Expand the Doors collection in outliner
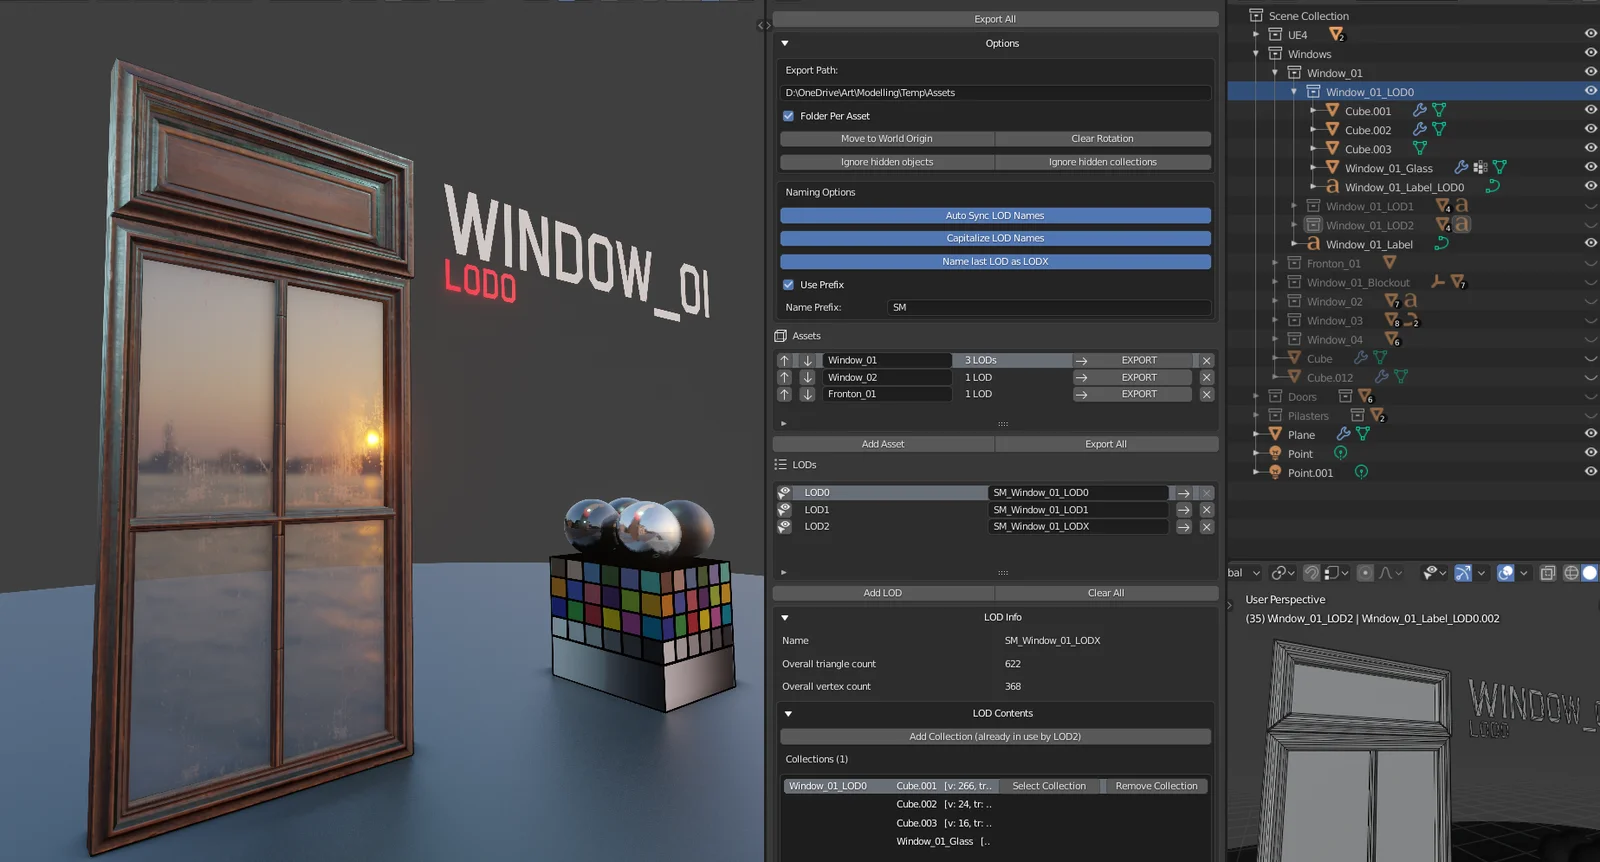 point(1256,397)
